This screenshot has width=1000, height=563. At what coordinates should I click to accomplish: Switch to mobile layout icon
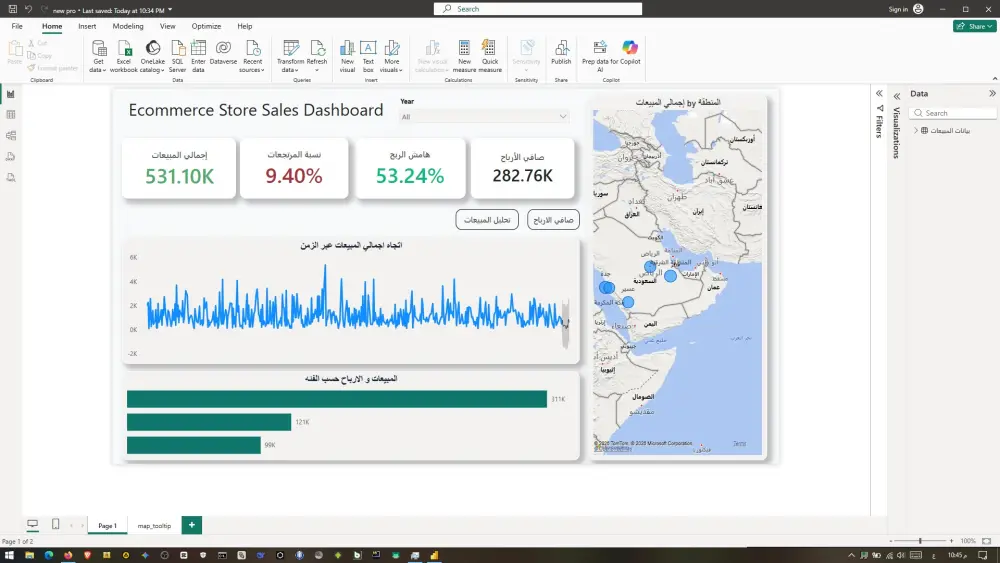point(55,524)
